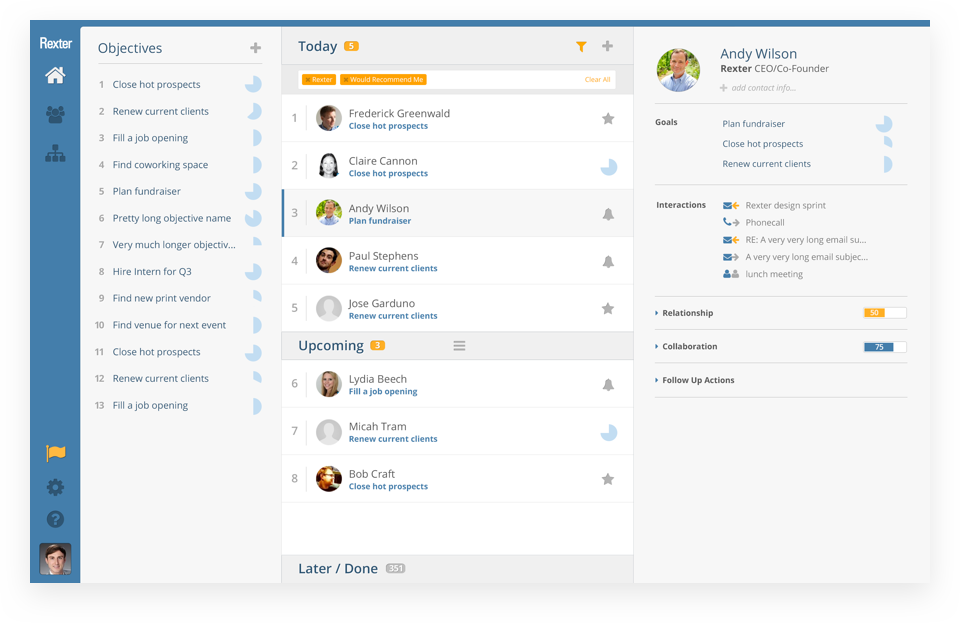Click Bob Craft's Close hot prospects link
Image resolution: width=960 pixels, height=623 pixels.
tap(388, 487)
